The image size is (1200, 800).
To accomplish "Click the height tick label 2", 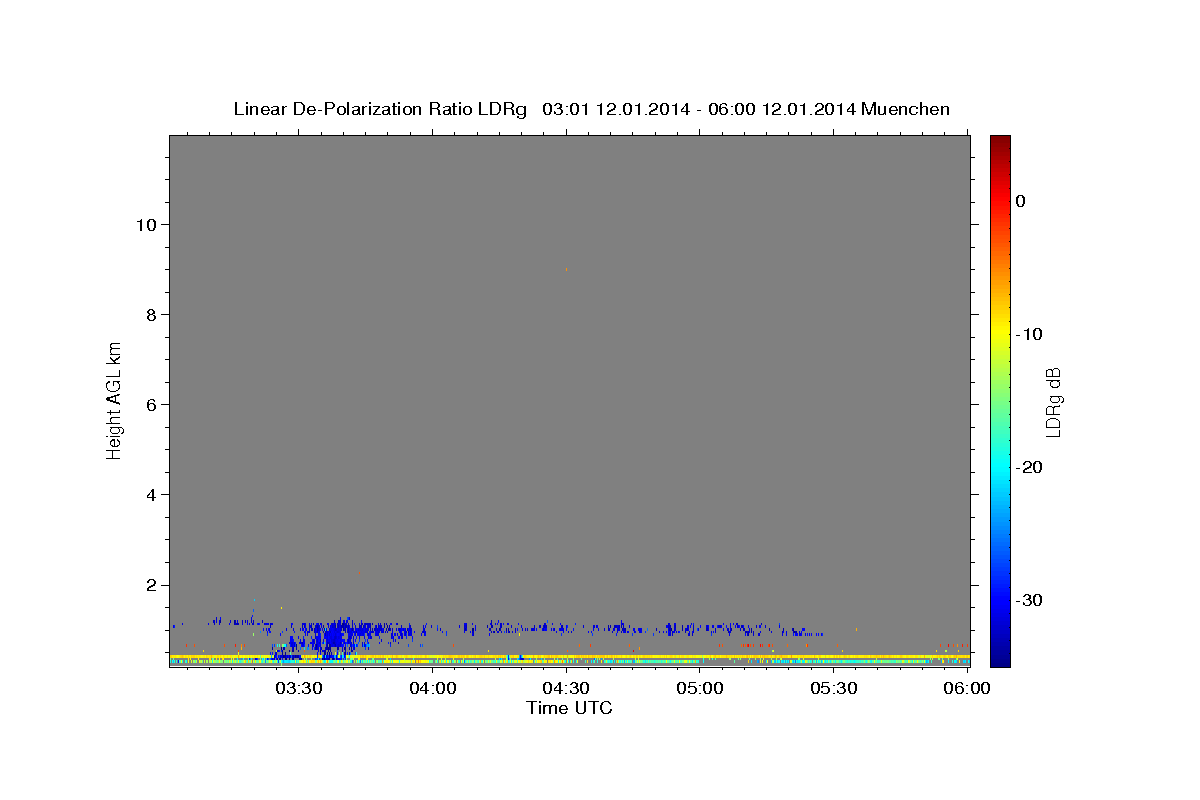I will pos(149,584).
